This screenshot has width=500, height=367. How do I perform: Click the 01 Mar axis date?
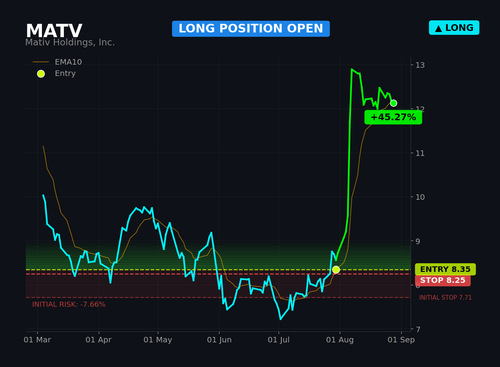coord(37,340)
